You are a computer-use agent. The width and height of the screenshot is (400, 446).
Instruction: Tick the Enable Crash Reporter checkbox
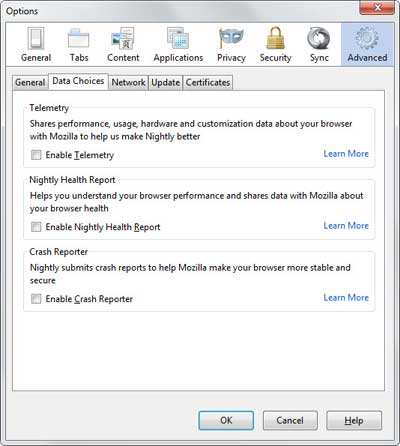tap(36, 299)
